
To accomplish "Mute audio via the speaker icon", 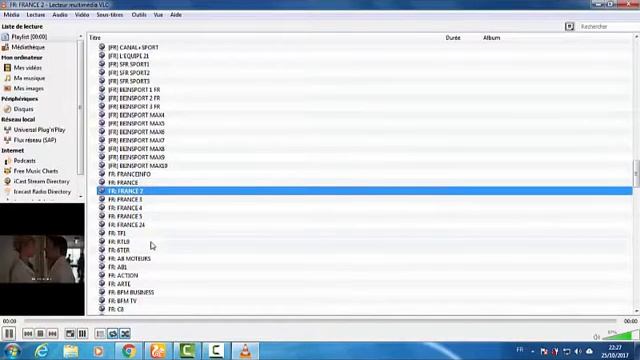I will pos(596,337).
